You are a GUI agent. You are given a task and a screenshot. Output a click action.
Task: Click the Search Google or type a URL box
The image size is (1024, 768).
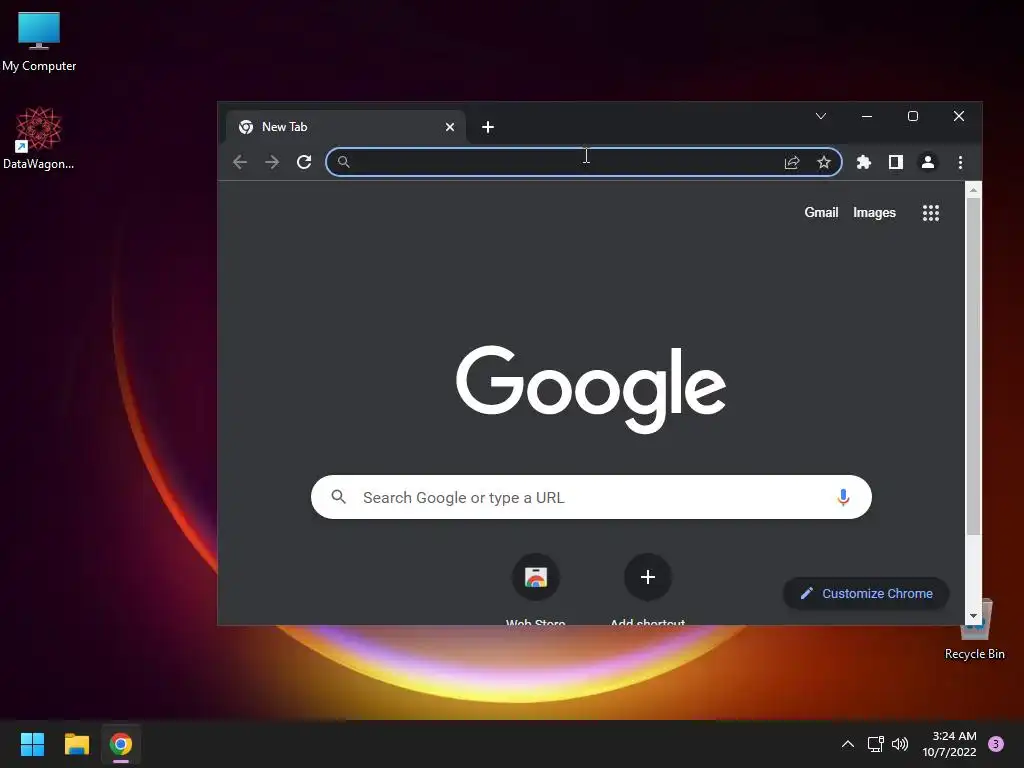(x=591, y=497)
